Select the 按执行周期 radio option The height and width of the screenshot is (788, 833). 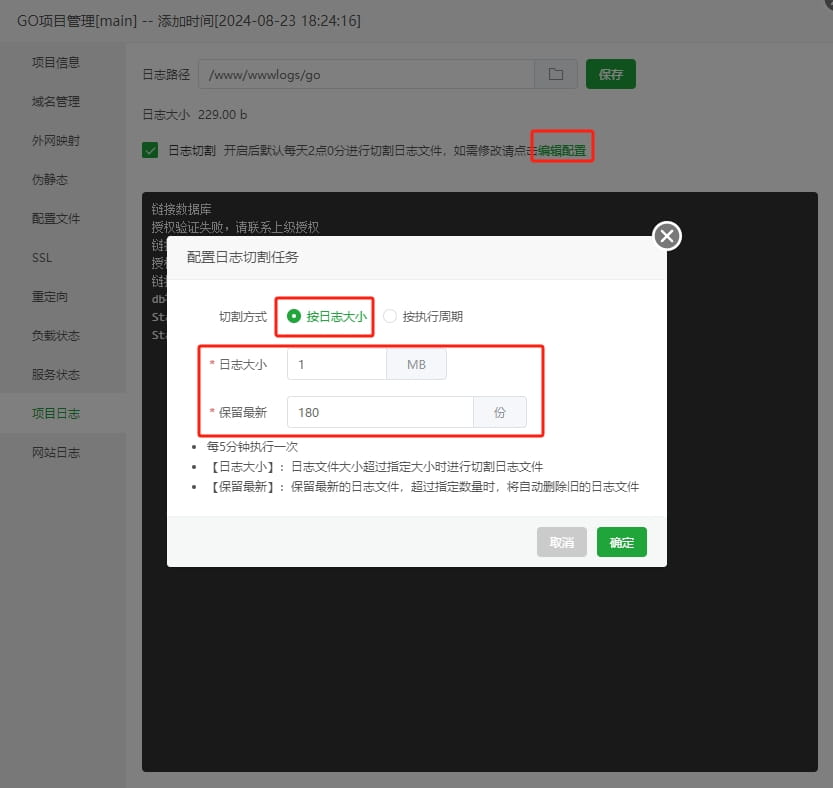[x=391, y=317]
